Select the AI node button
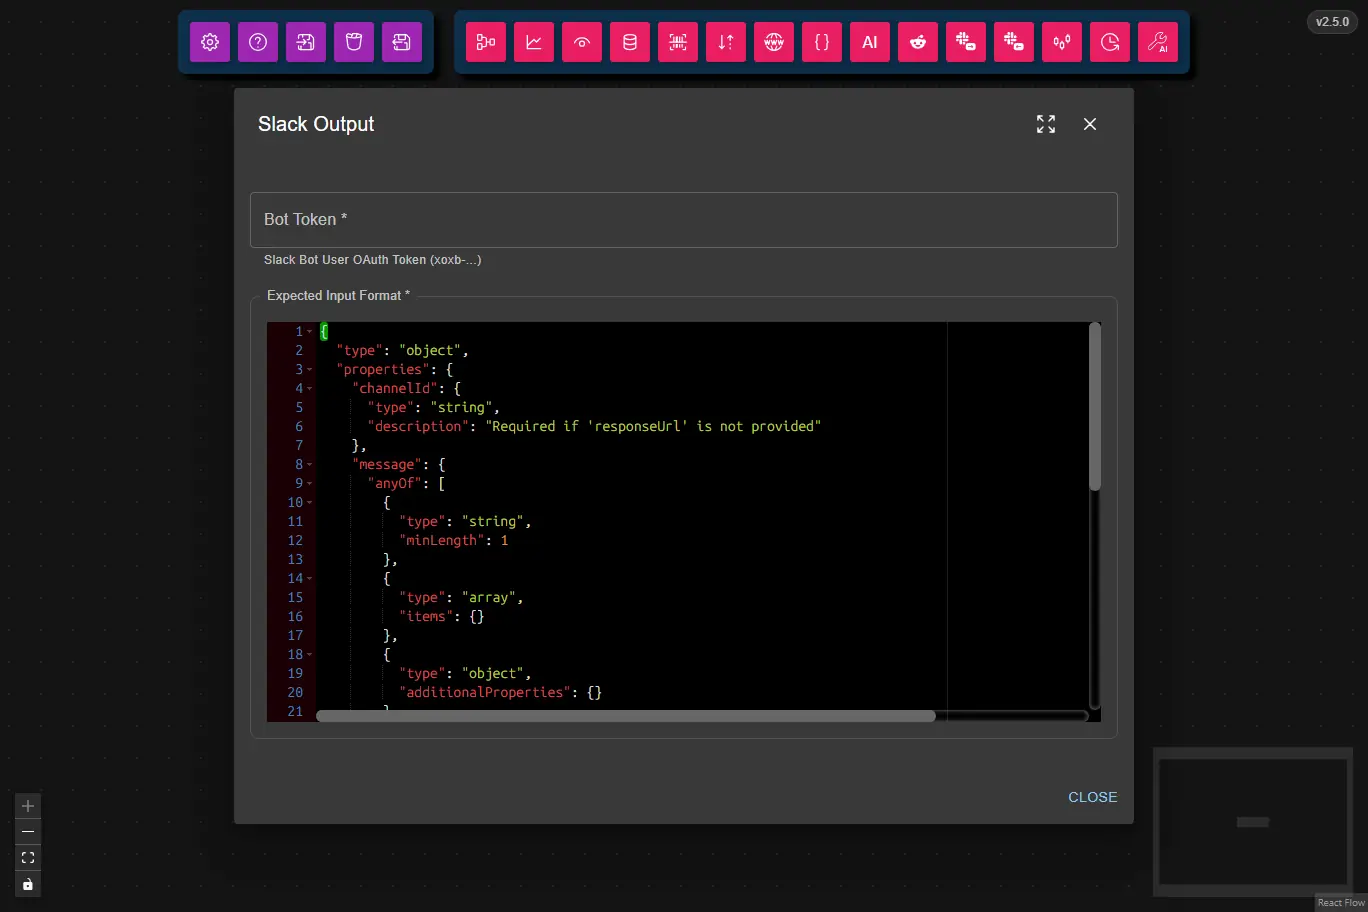 [x=870, y=42]
